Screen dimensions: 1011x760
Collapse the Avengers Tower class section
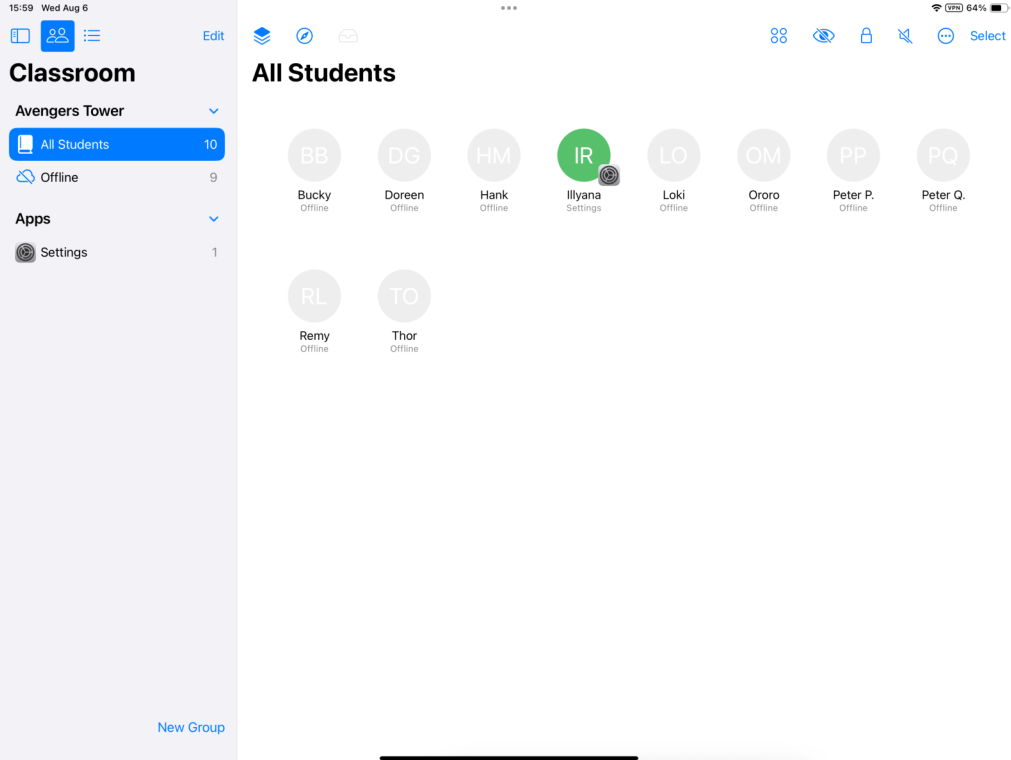click(213, 111)
